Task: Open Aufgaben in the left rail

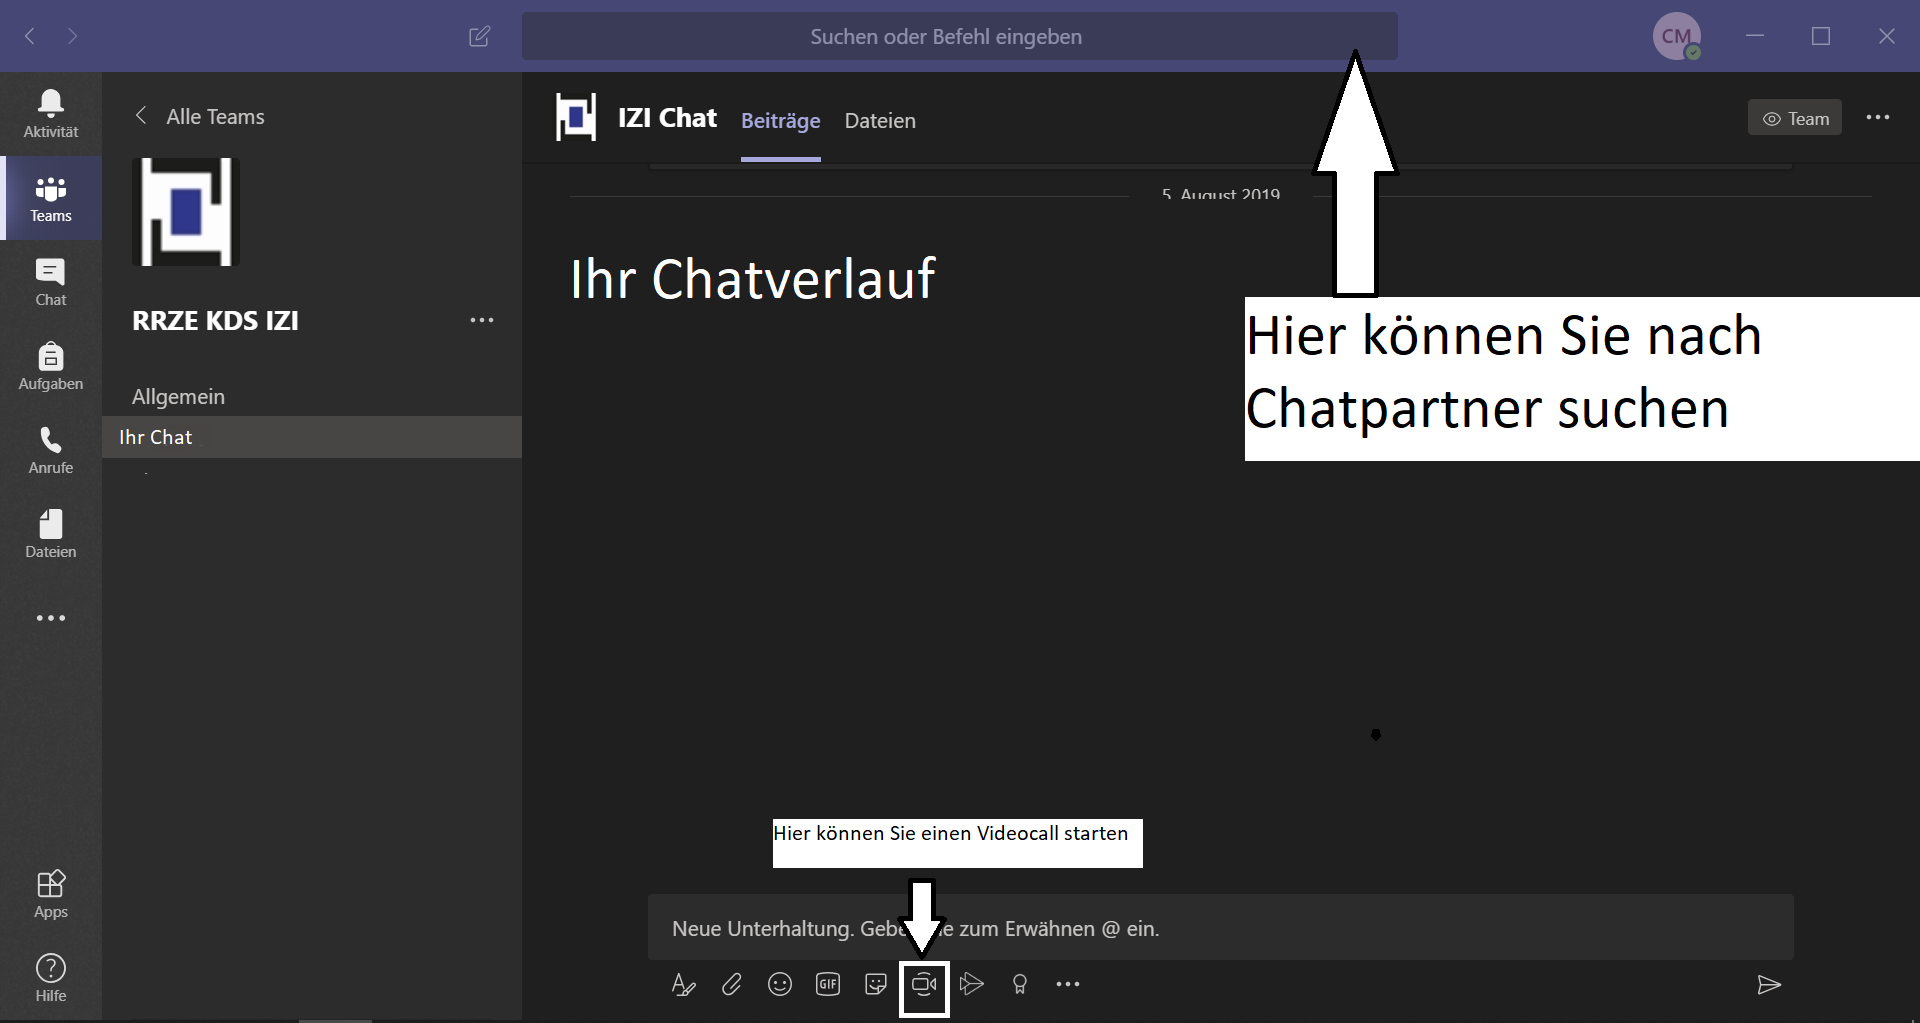Action: 50,366
